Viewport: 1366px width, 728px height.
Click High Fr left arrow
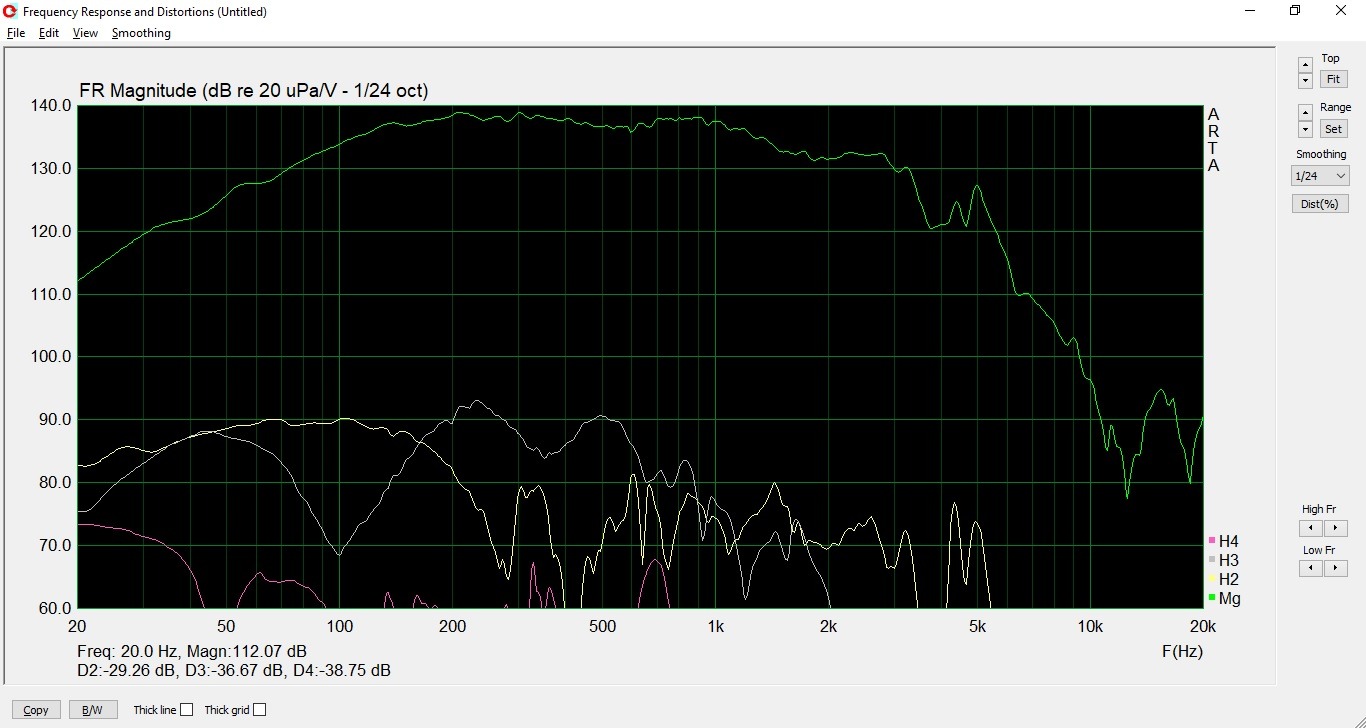tap(1310, 528)
